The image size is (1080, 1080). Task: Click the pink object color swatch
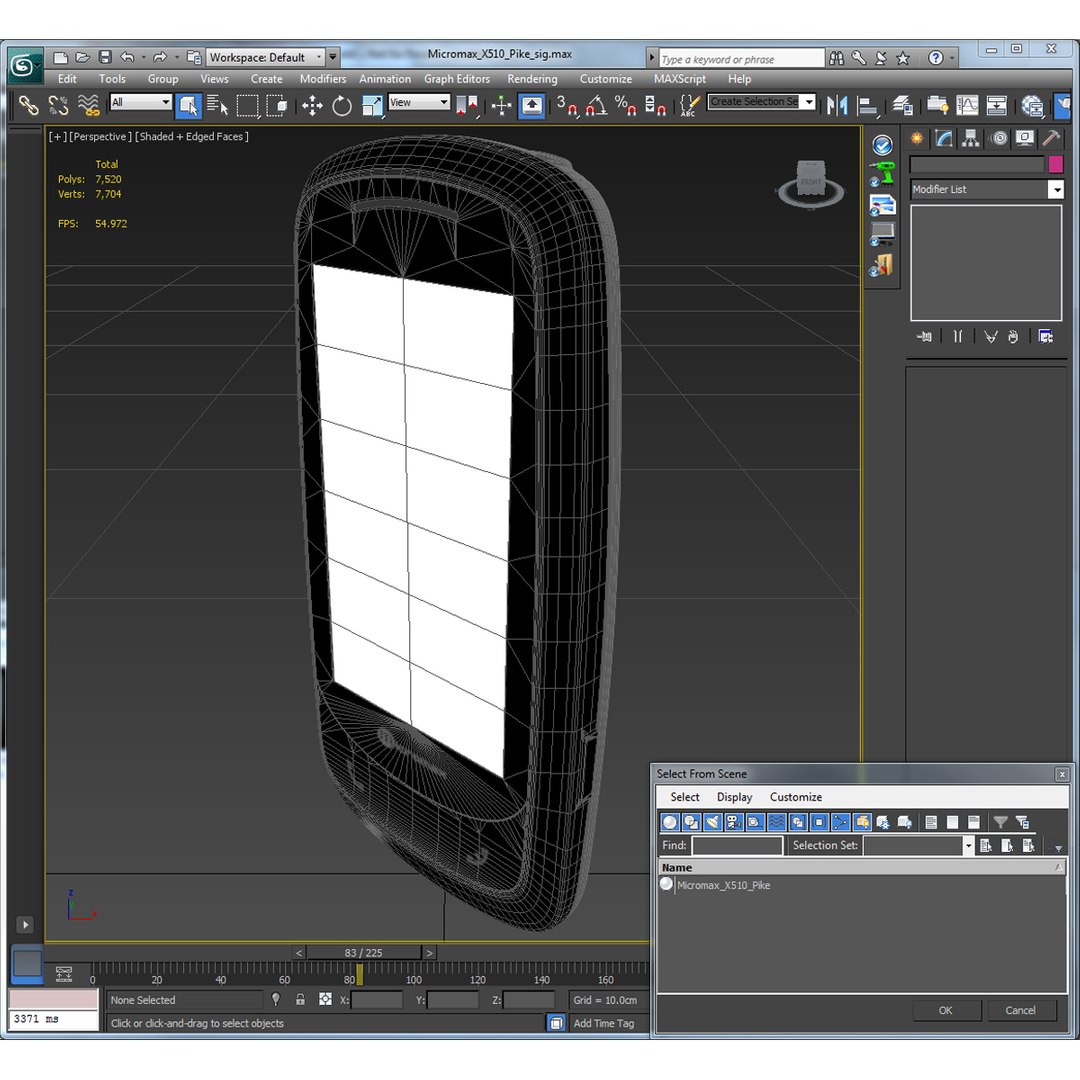click(1055, 164)
